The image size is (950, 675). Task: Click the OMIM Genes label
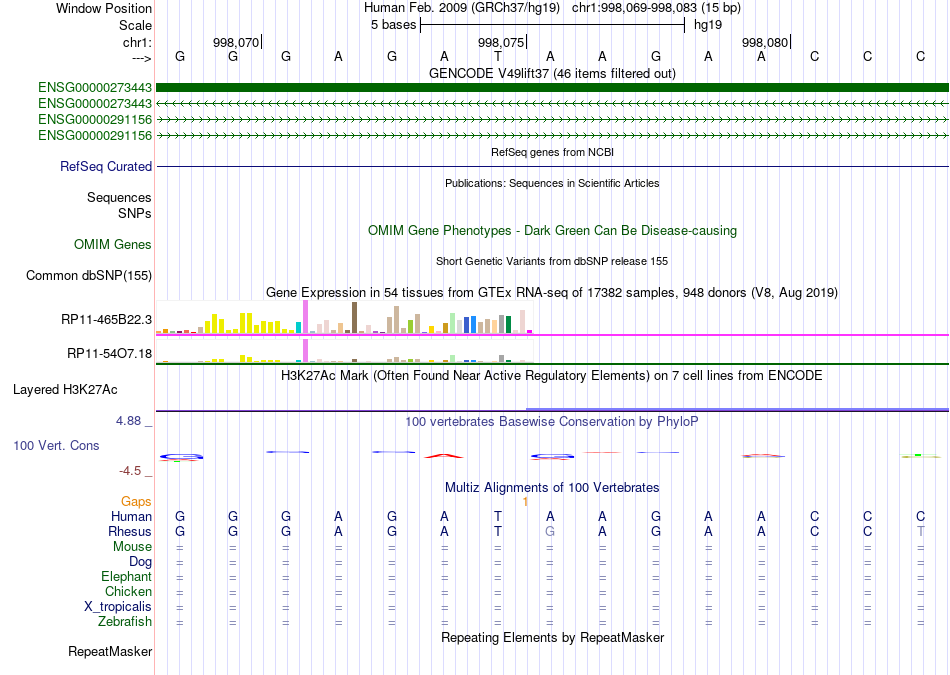click(x=113, y=244)
